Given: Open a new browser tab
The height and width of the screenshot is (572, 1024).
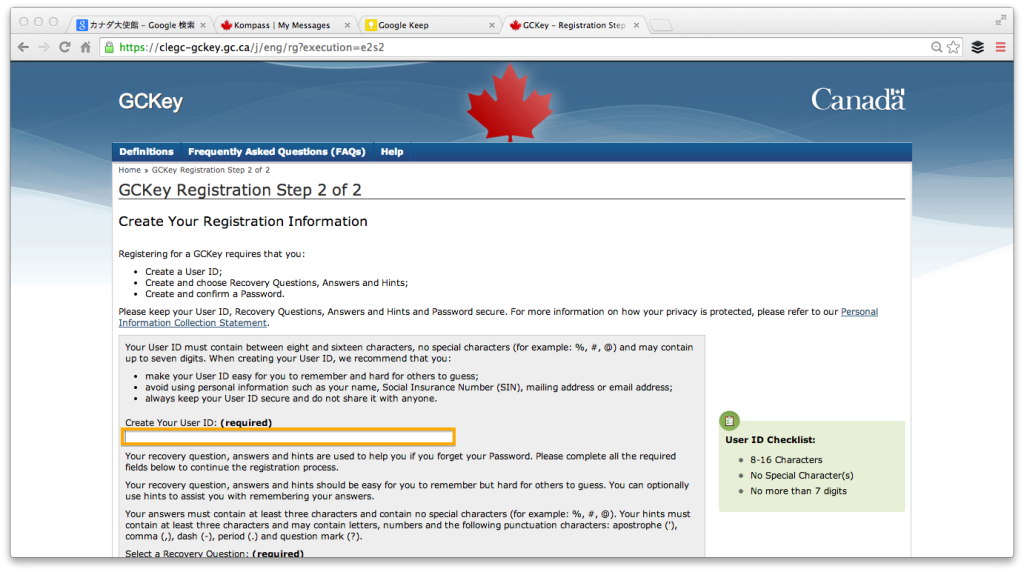Looking at the screenshot, I should (x=660, y=25).
